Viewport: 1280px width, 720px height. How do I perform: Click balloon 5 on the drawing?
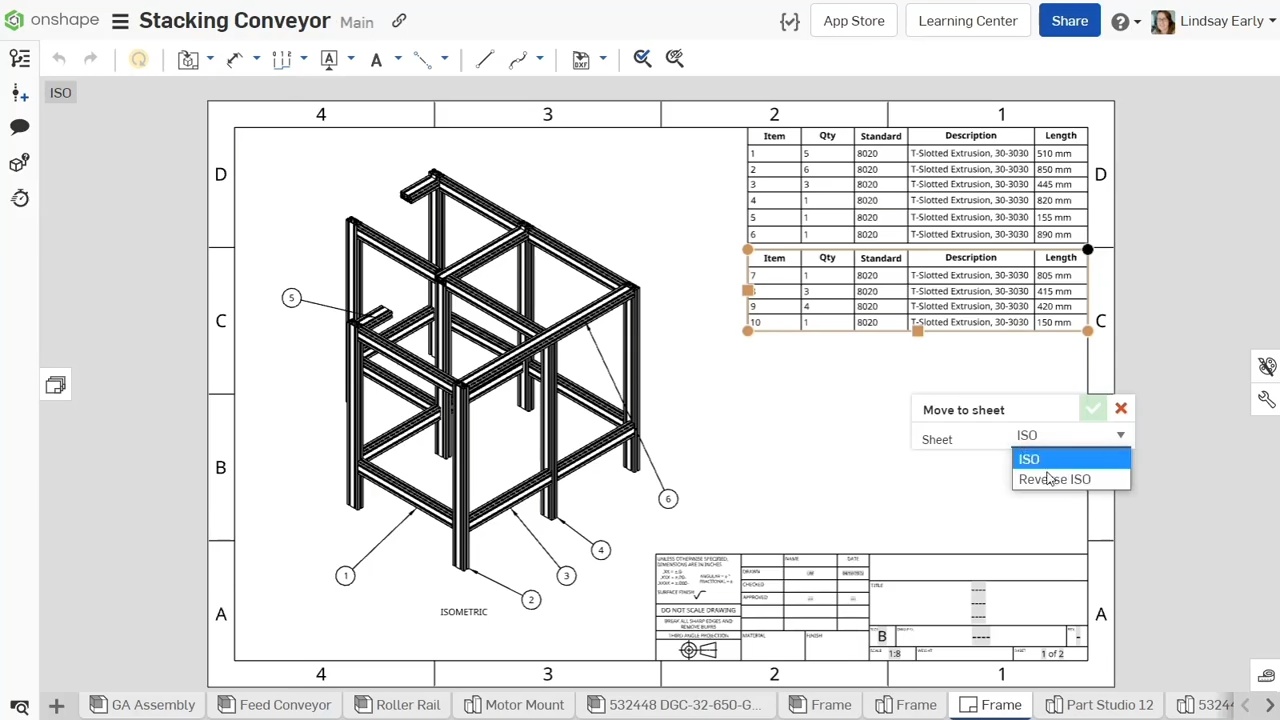pyautogui.click(x=291, y=298)
